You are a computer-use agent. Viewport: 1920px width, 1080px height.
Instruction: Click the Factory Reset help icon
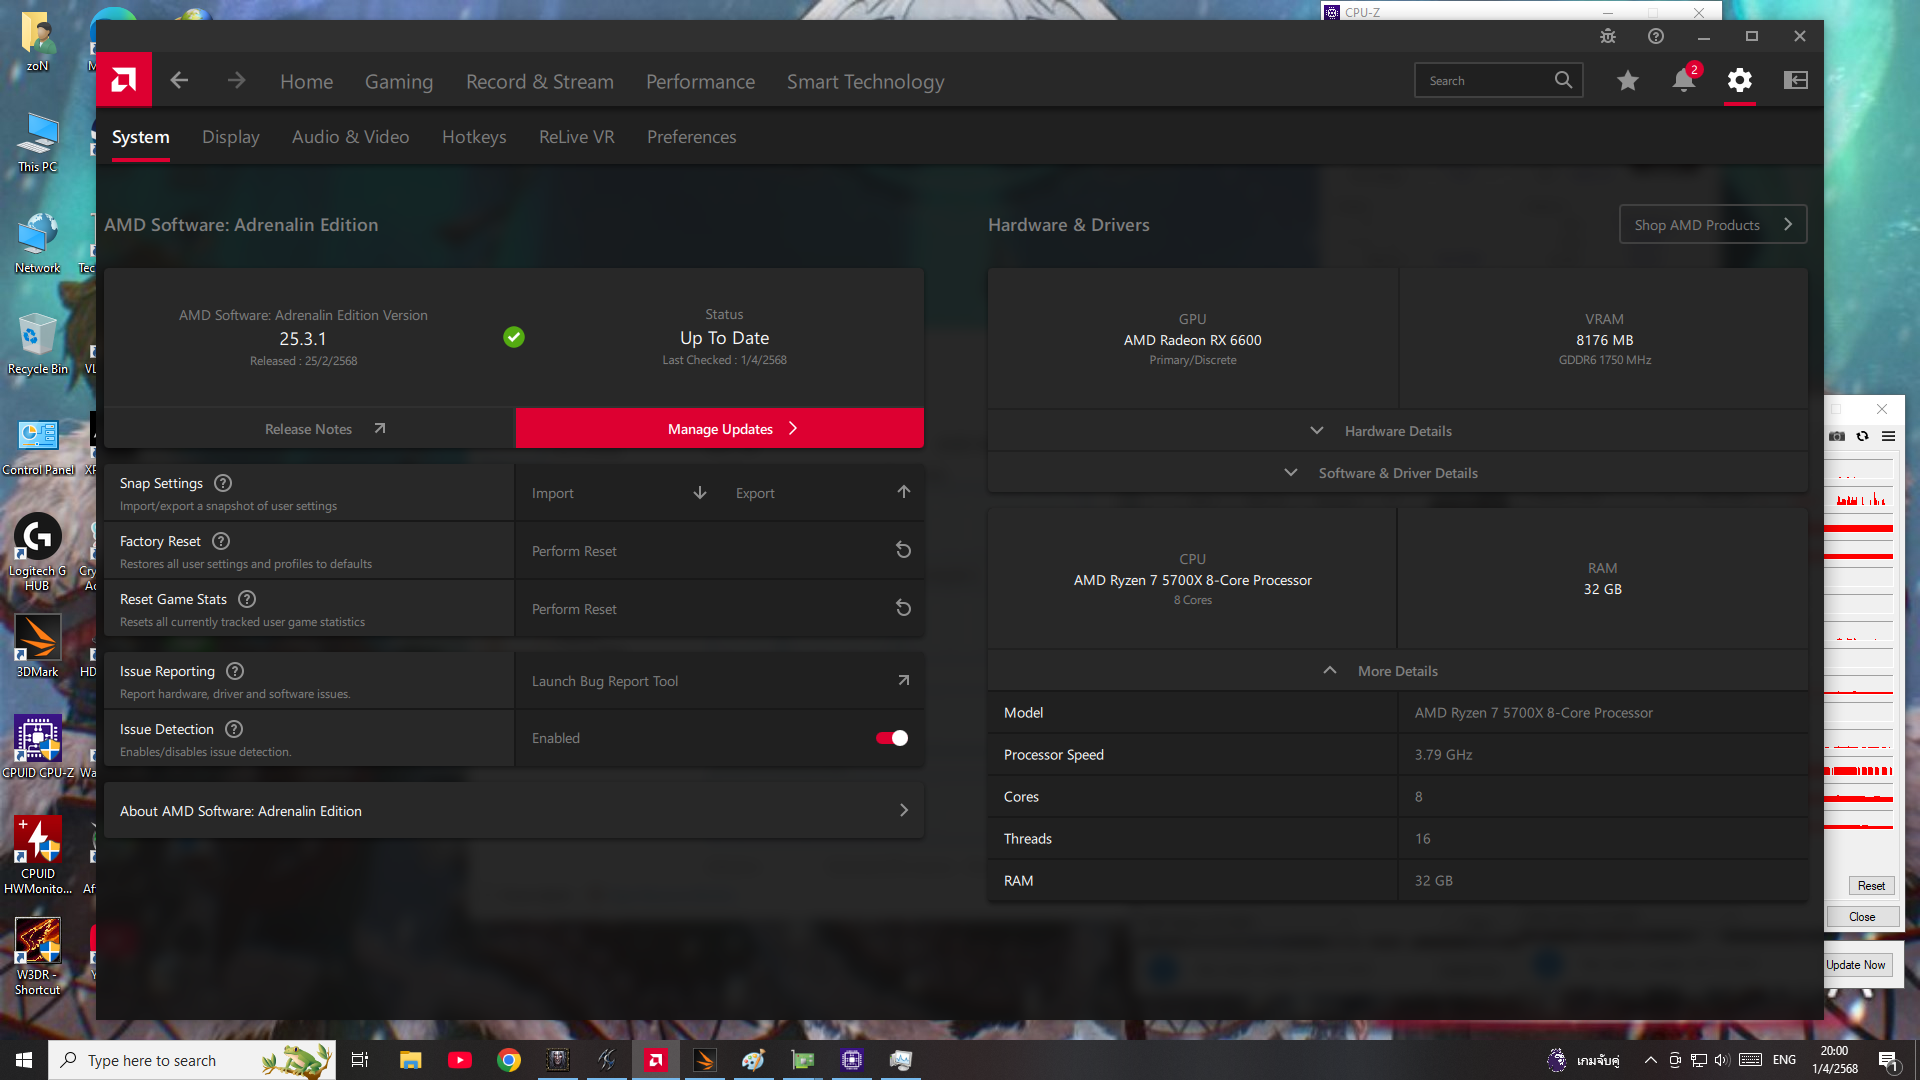click(221, 541)
